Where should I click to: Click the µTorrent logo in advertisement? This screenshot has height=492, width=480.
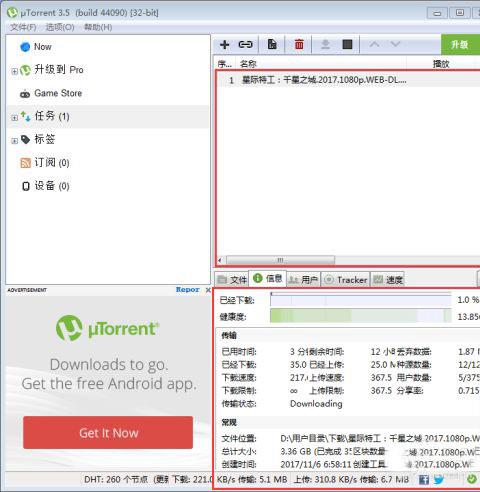click(x=107, y=328)
